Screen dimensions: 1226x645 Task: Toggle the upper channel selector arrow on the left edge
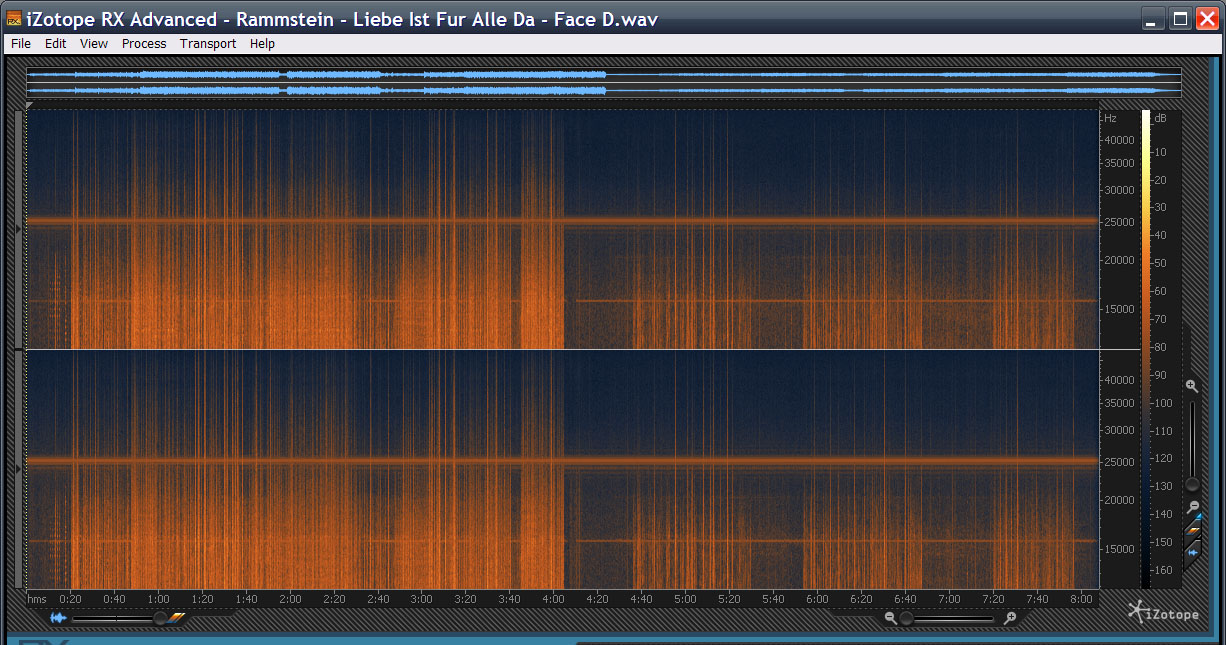18,229
